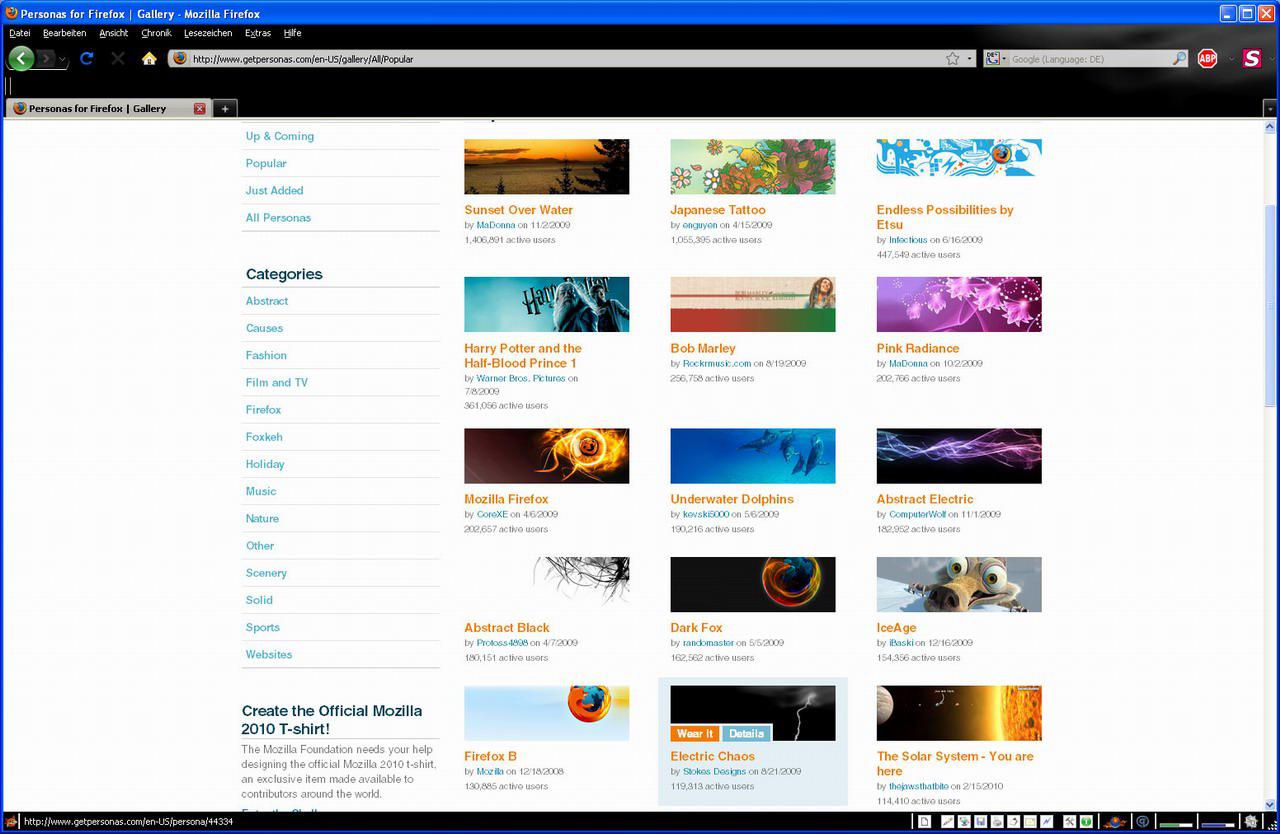This screenshot has height=834, width=1280.
Task: Click the leftmost status bar icon
Action: pos(11,822)
